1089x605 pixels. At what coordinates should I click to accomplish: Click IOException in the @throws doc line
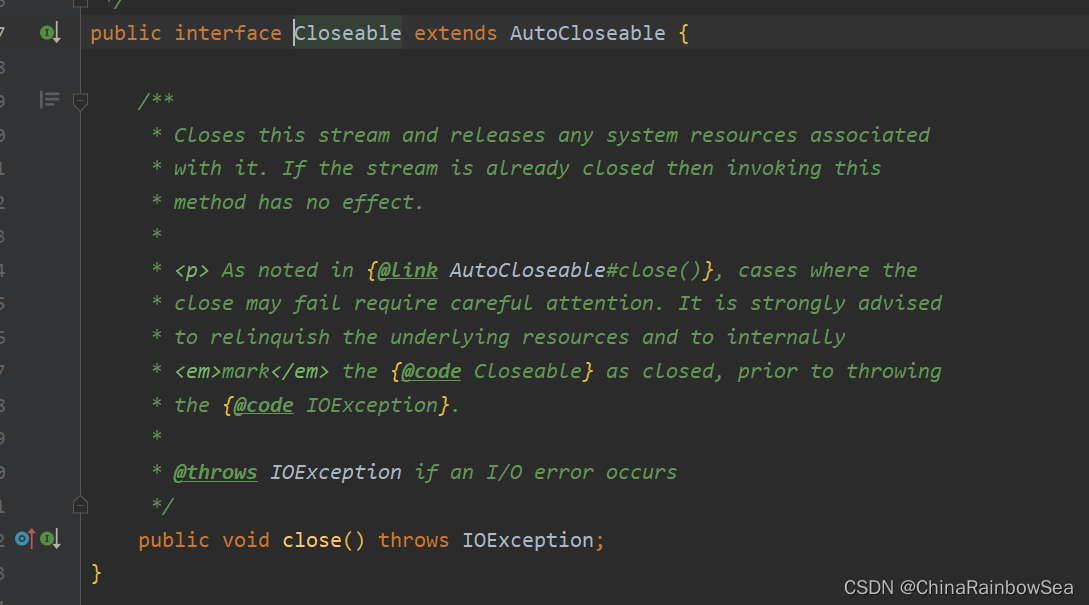pos(335,472)
